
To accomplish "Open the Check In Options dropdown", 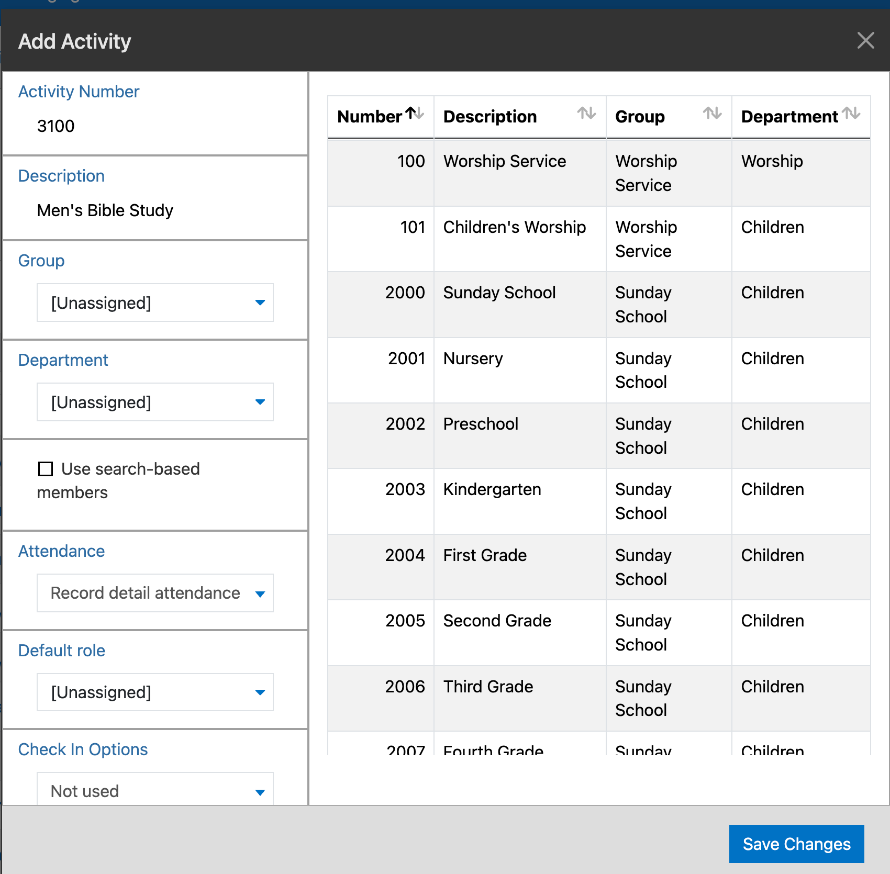I will (x=155, y=789).
